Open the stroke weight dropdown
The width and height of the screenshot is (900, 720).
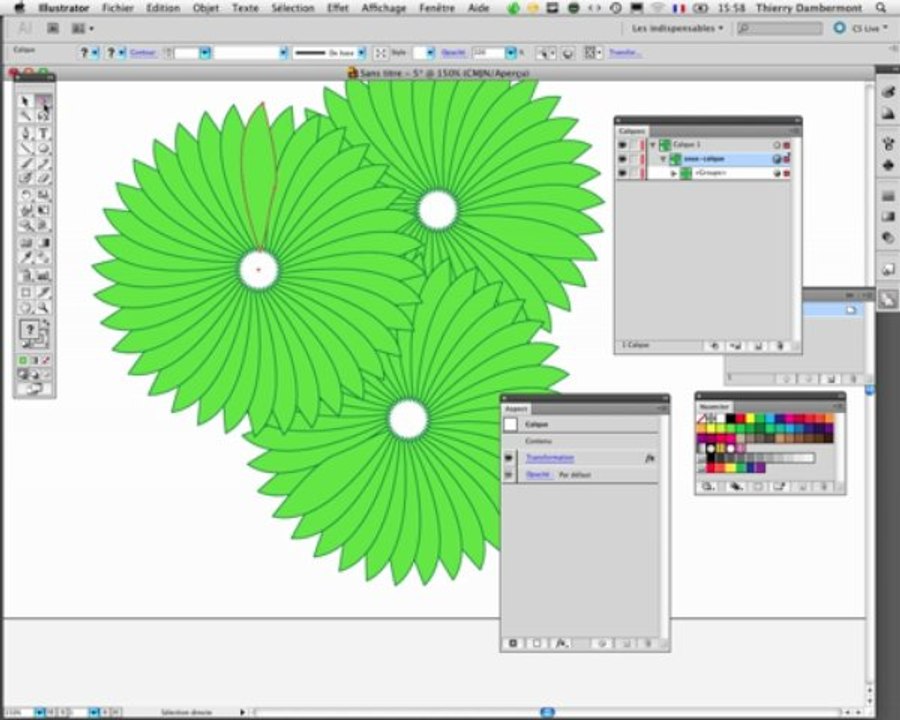[x=205, y=53]
